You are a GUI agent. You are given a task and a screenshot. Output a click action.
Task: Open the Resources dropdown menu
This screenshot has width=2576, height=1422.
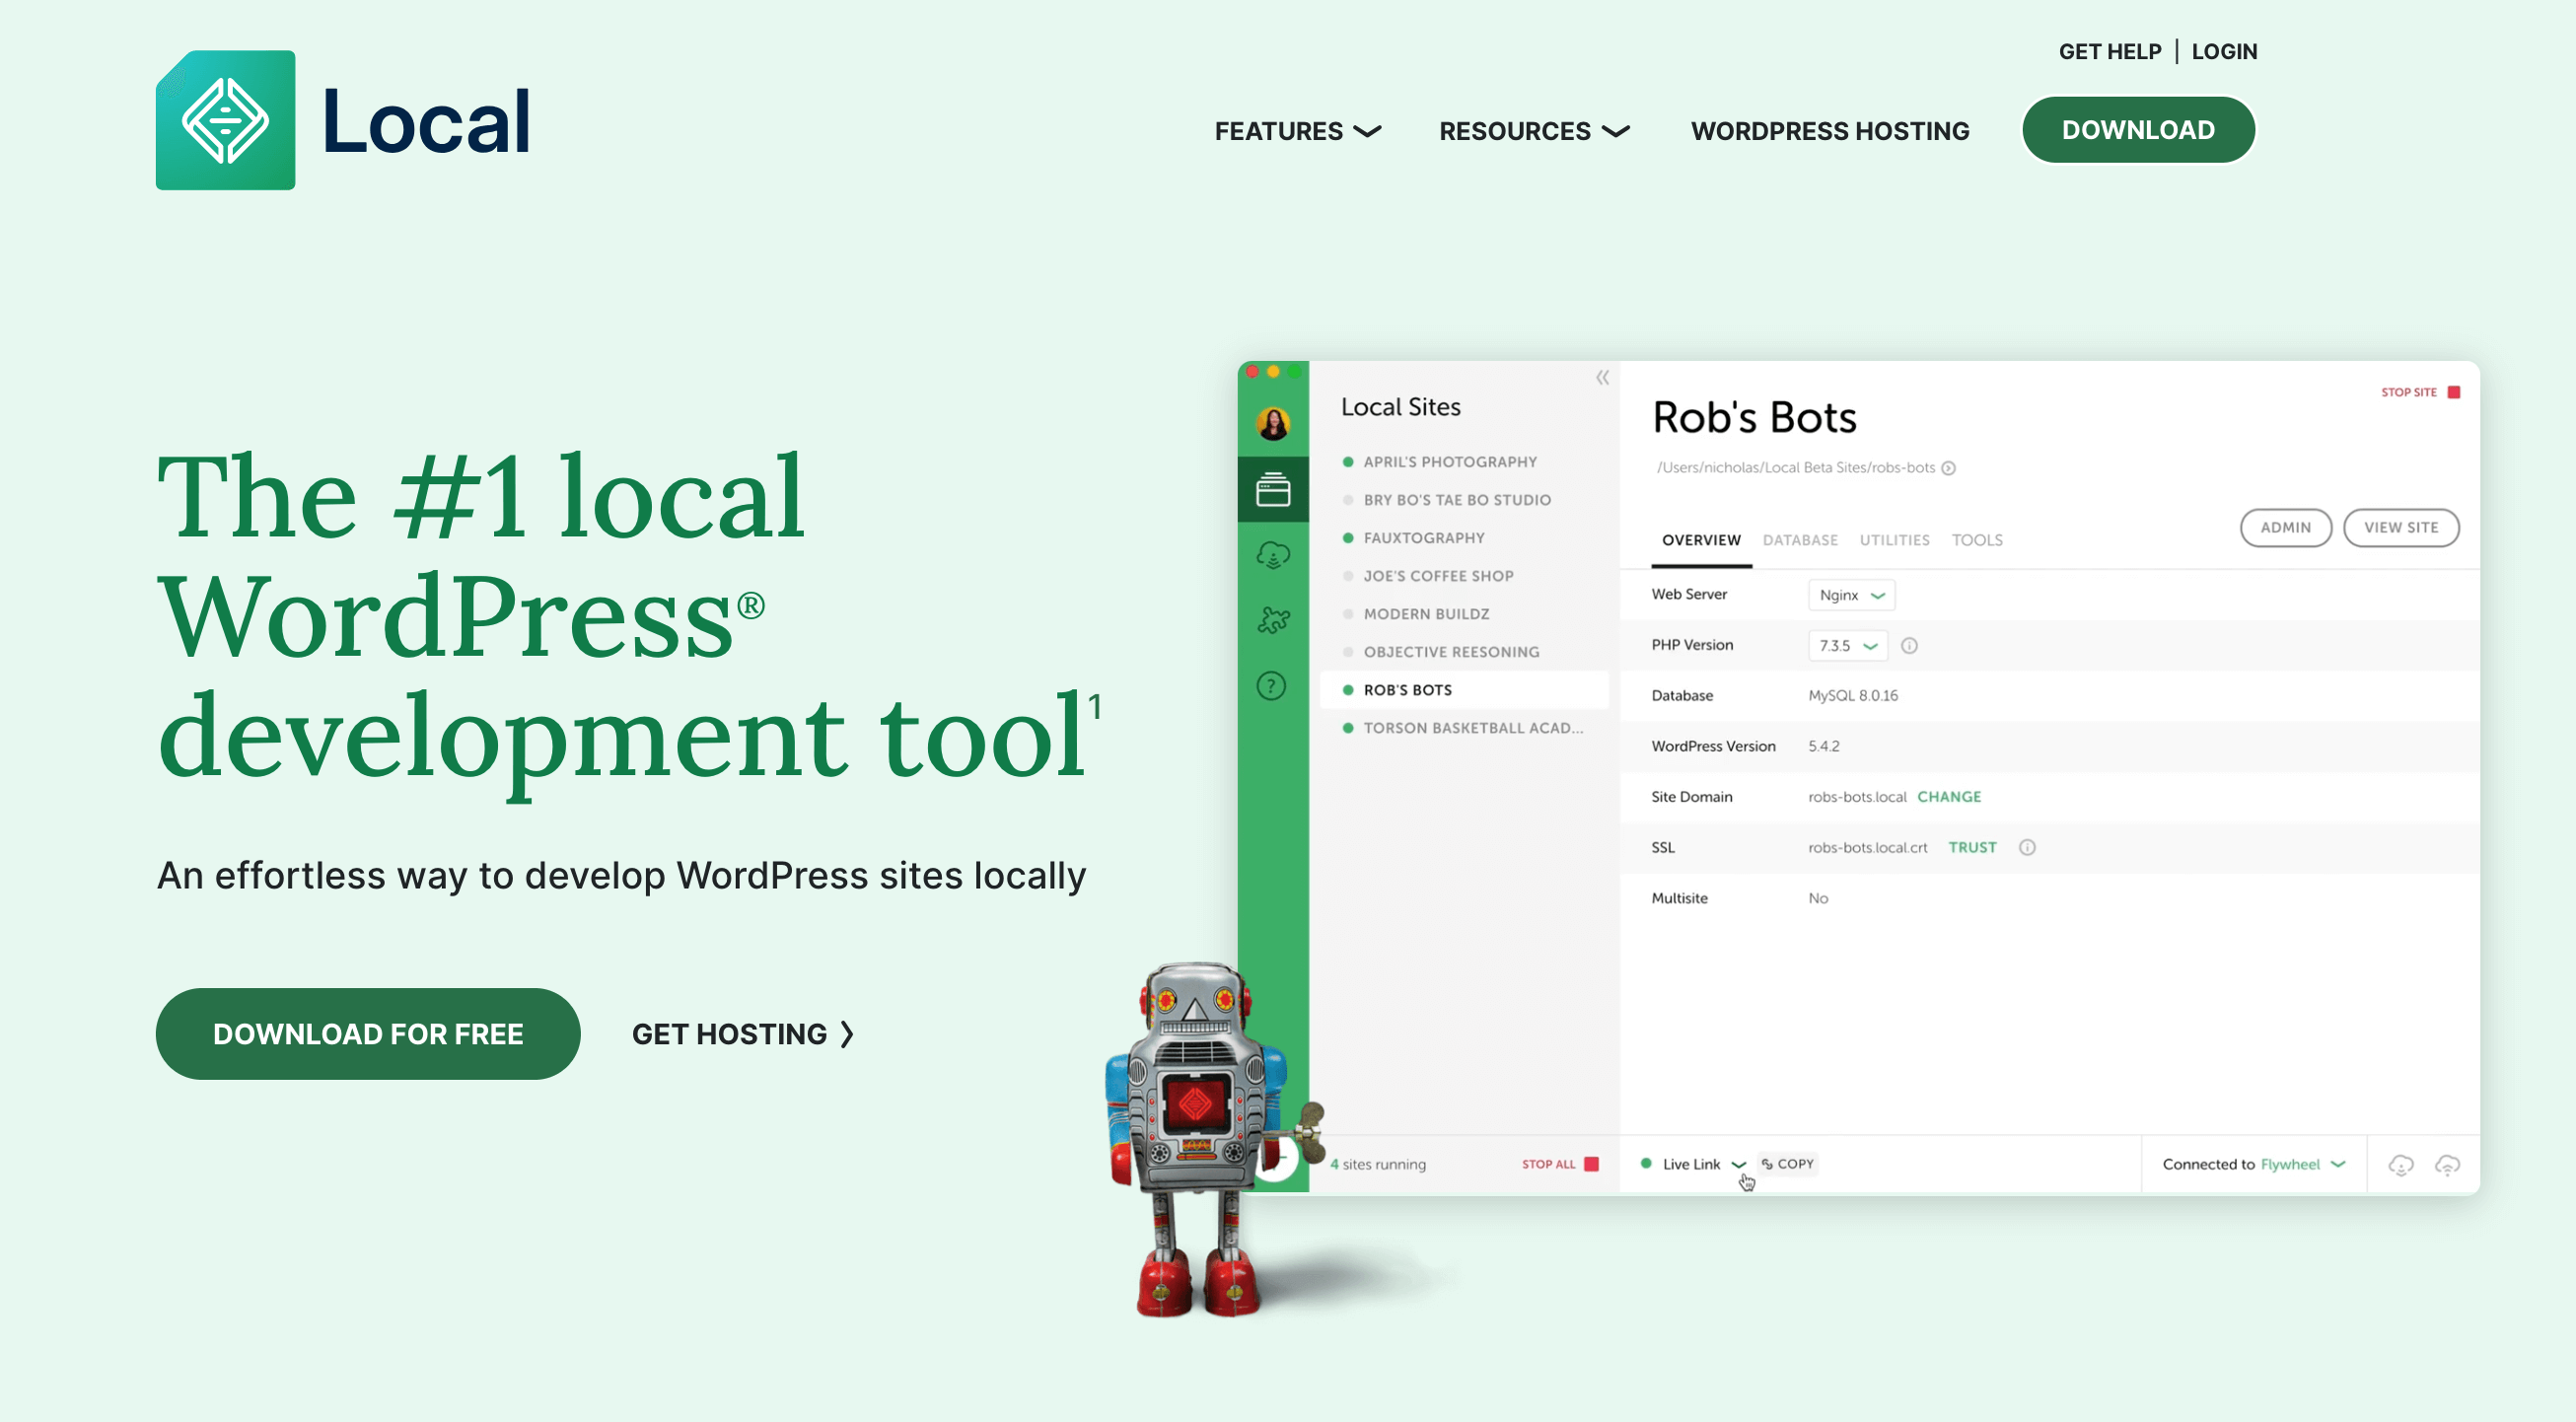(1534, 131)
